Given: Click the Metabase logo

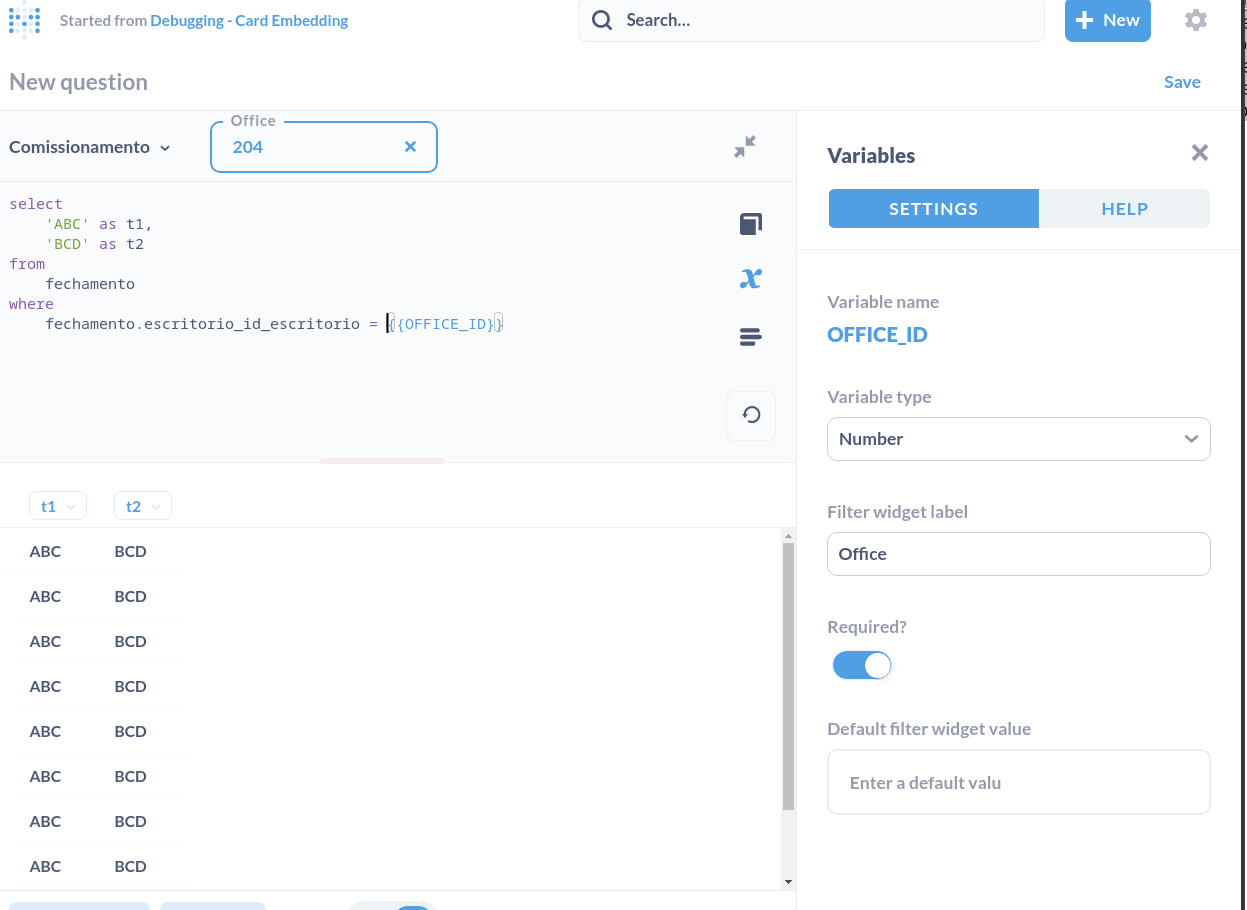Looking at the screenshot, I should click(24, 20).
